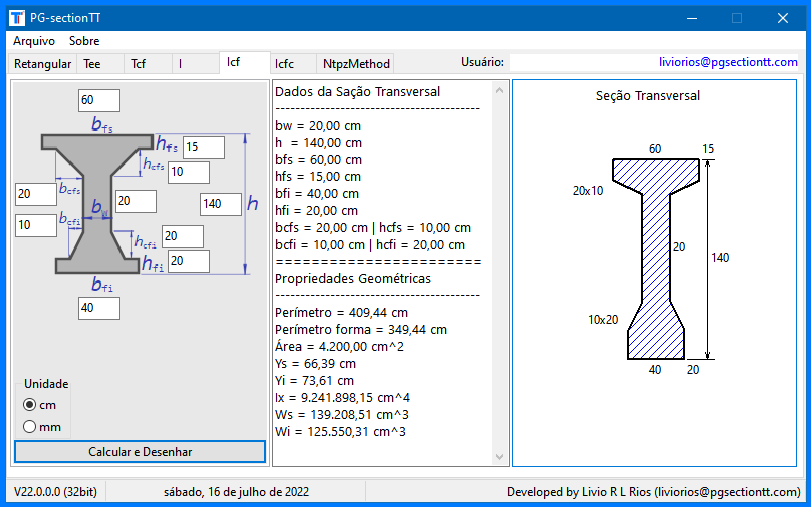The width and height of the screenshot is (811, 507).
Task: Click the PG-sectionTT app icon in title bar
Action: pos(17,18)
